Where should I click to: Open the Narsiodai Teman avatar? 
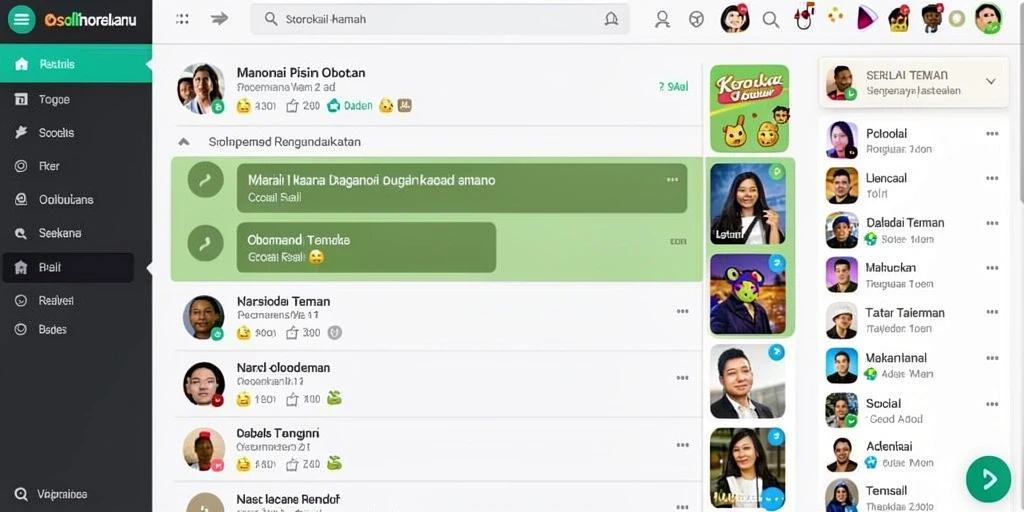[204, 318]
